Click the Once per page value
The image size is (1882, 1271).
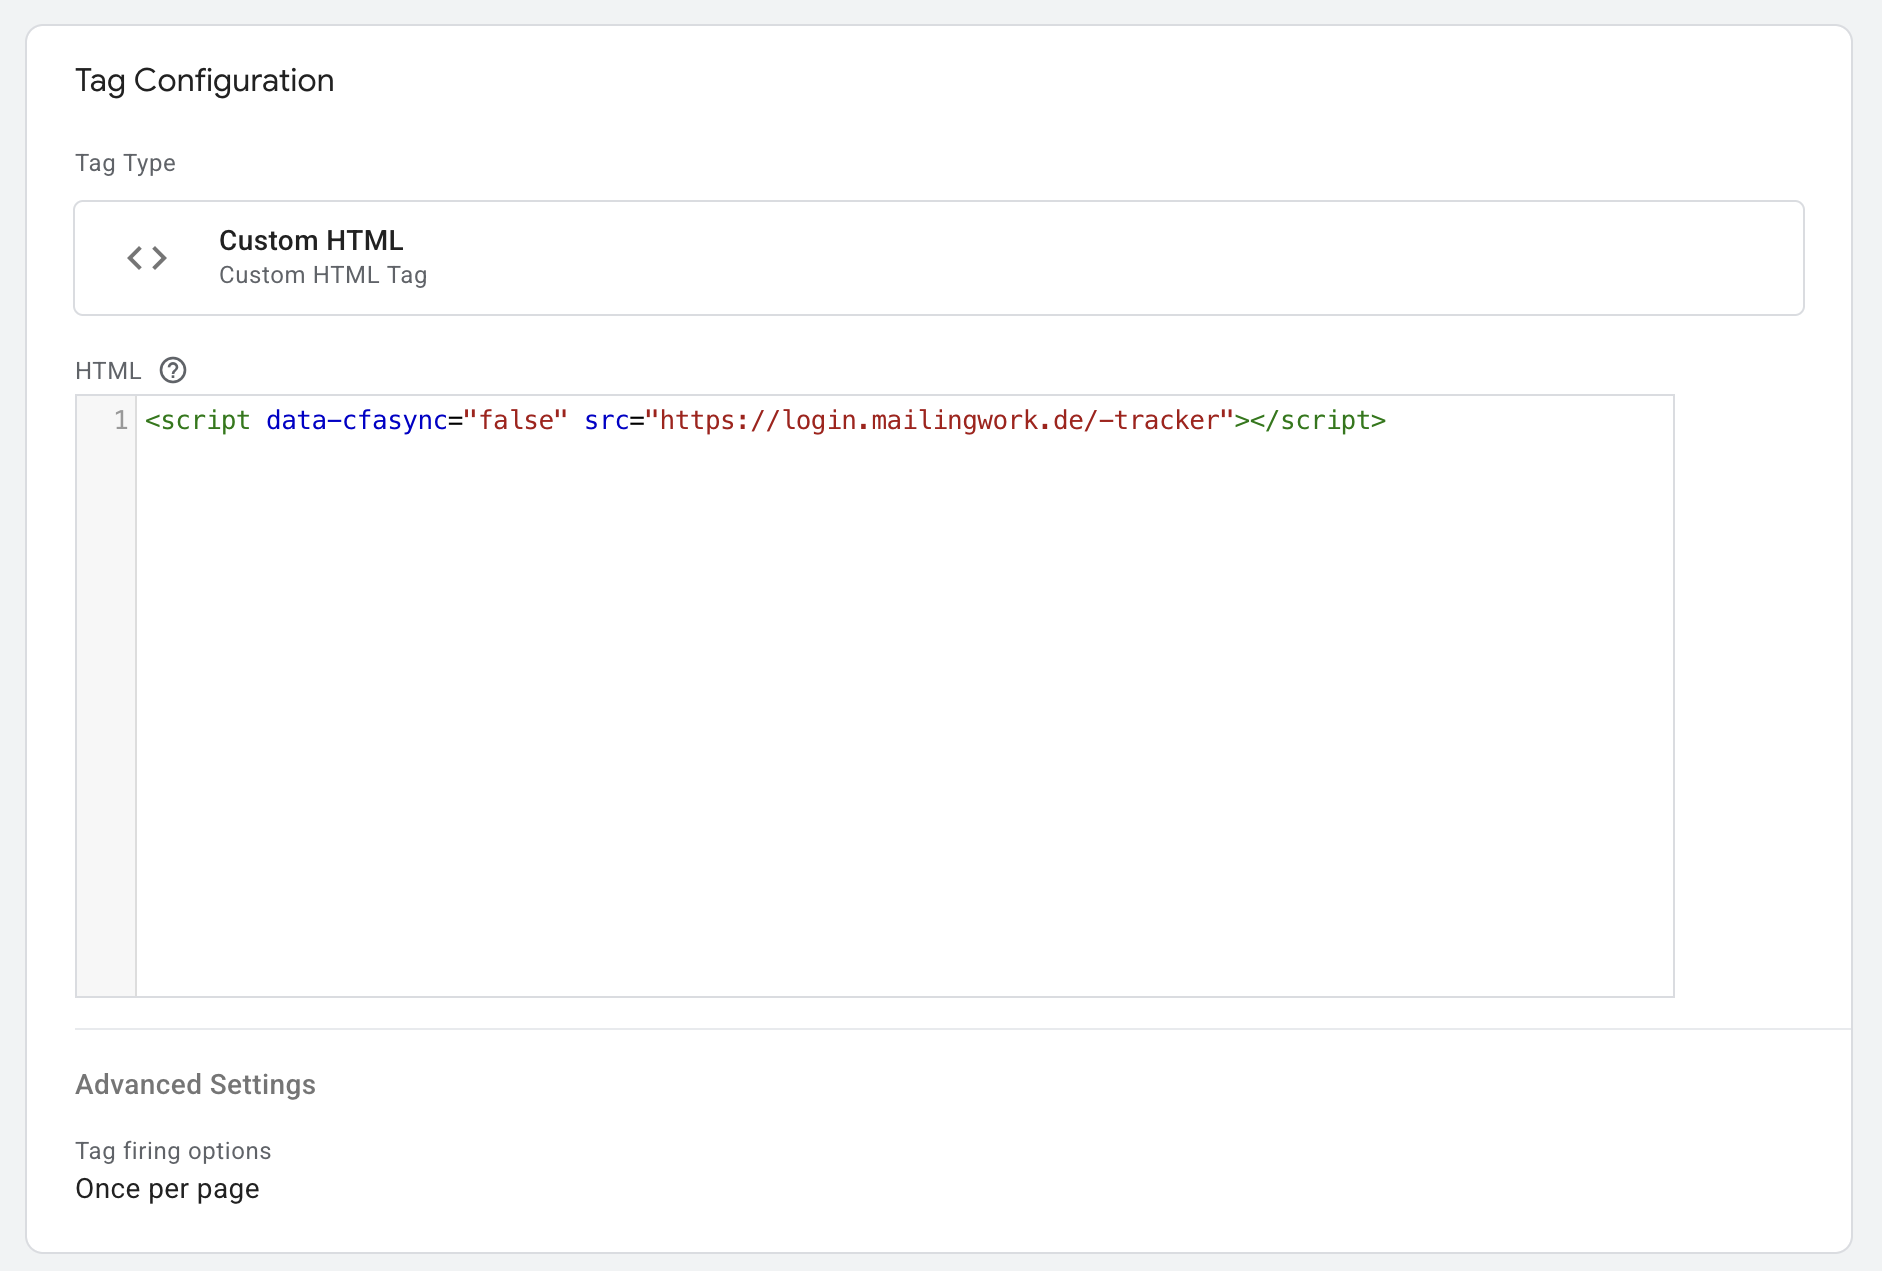167,1189
